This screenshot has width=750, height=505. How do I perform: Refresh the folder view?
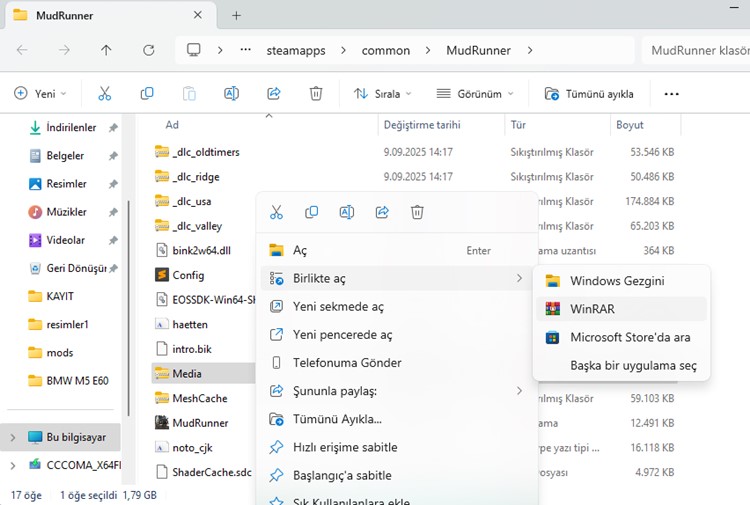click(149, 50)
